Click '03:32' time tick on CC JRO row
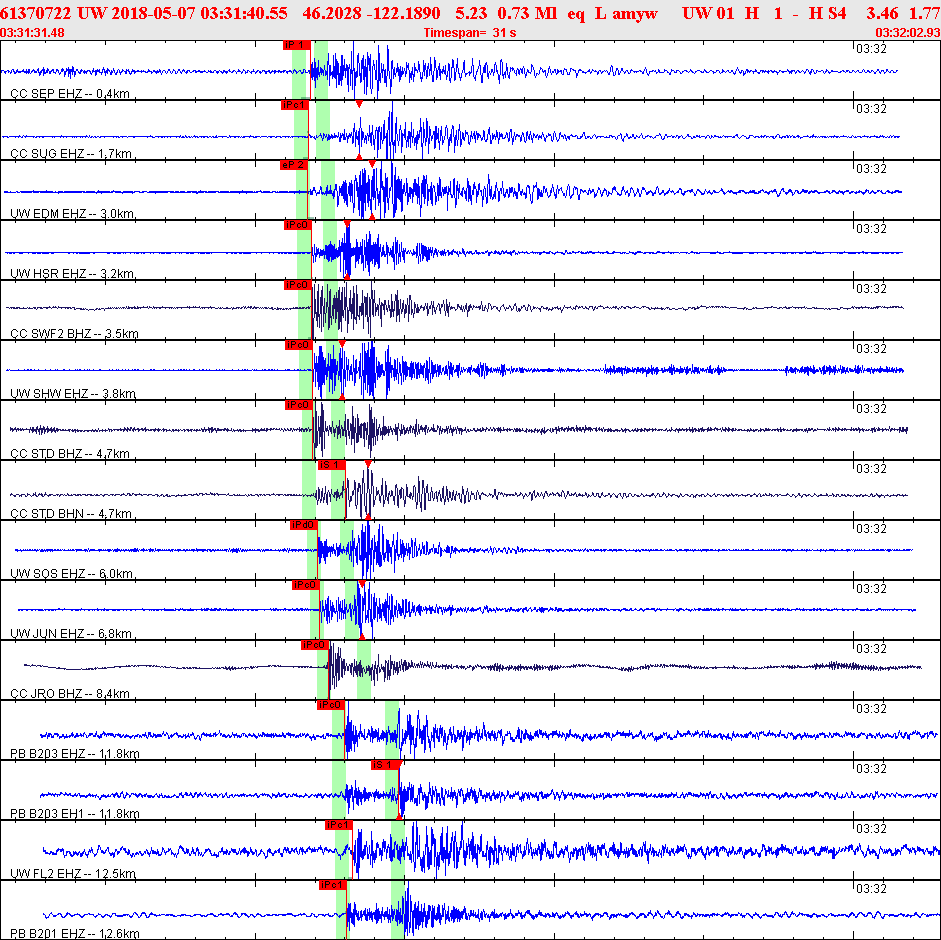 pyautogui.click(x=871, y=649)
